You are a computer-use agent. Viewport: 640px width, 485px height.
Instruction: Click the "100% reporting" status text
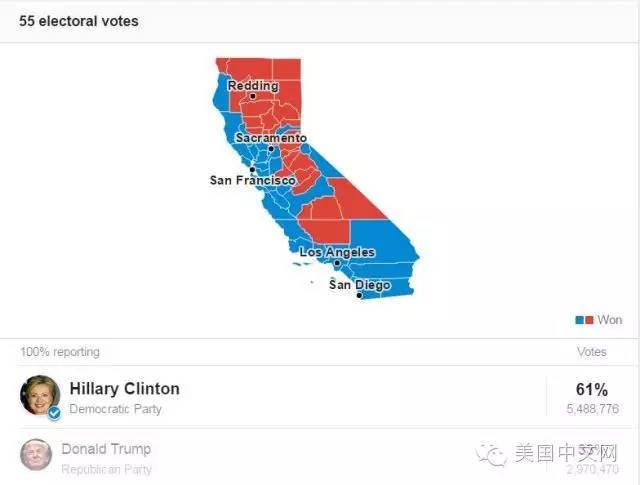point(59,352)
